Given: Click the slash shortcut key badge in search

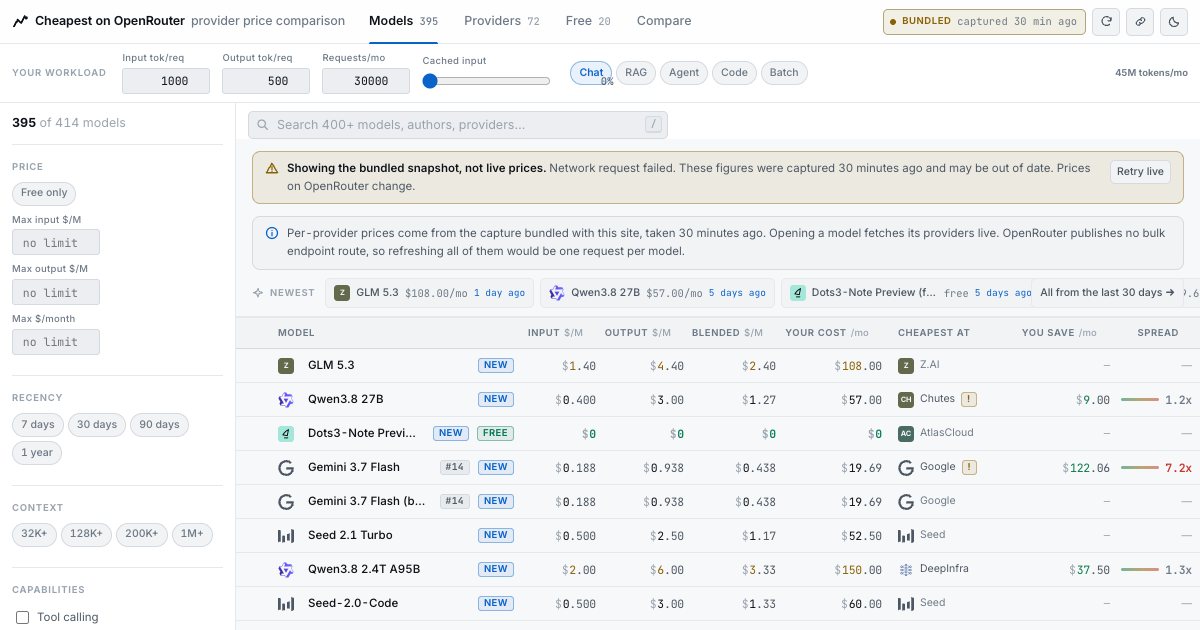Looking at the screenshot, I should point(654,125).
